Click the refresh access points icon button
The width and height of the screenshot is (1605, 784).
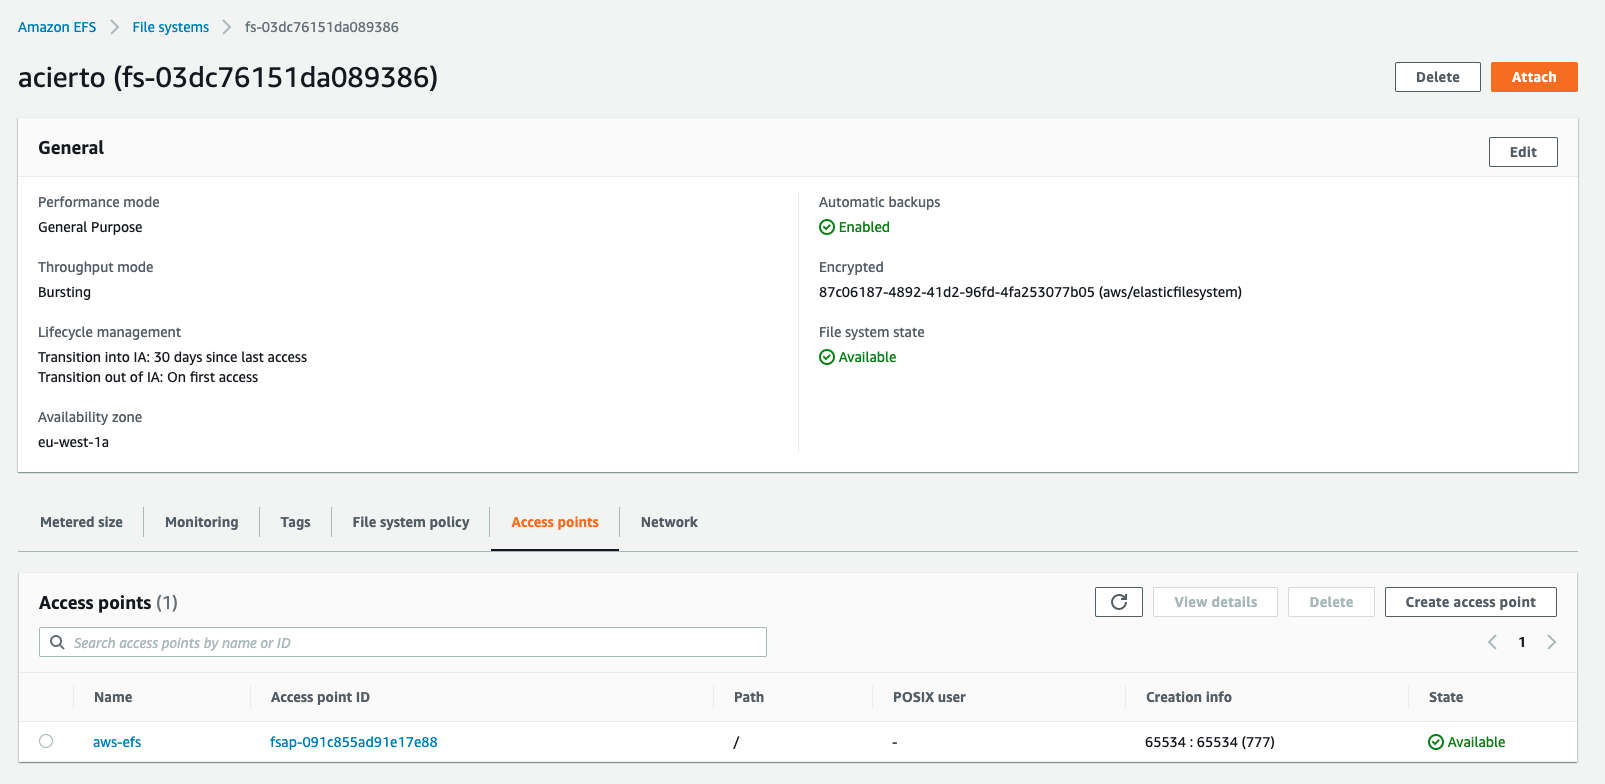[1119, 602]
